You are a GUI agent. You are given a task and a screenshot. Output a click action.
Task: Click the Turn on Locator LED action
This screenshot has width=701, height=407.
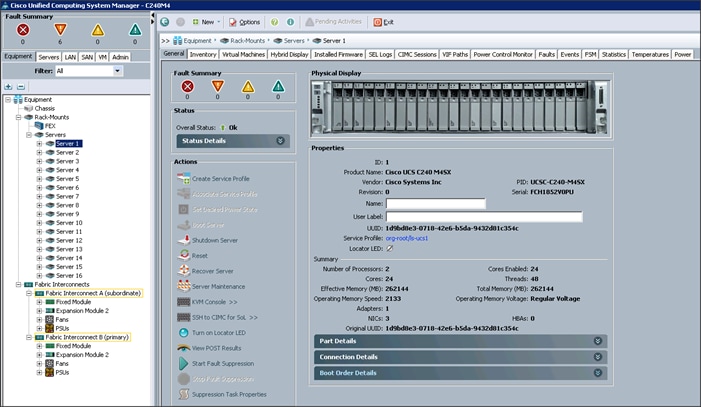219,331
